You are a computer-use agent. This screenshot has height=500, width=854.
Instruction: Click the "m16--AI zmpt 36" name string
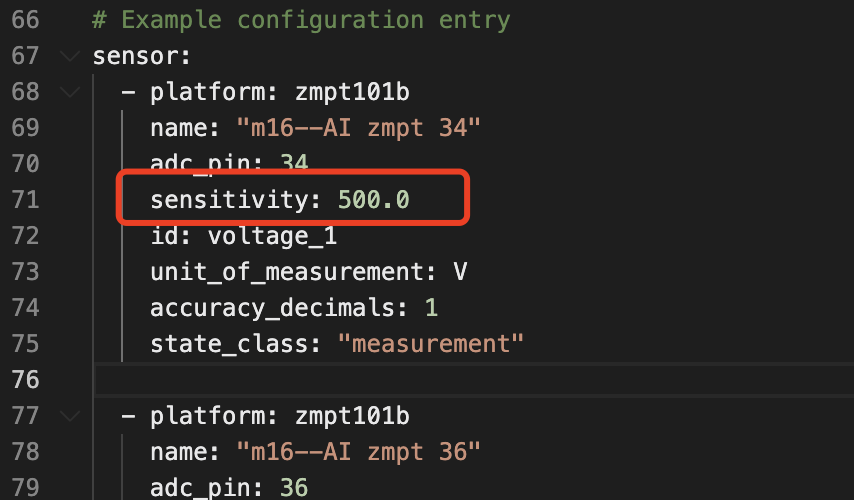359,452
